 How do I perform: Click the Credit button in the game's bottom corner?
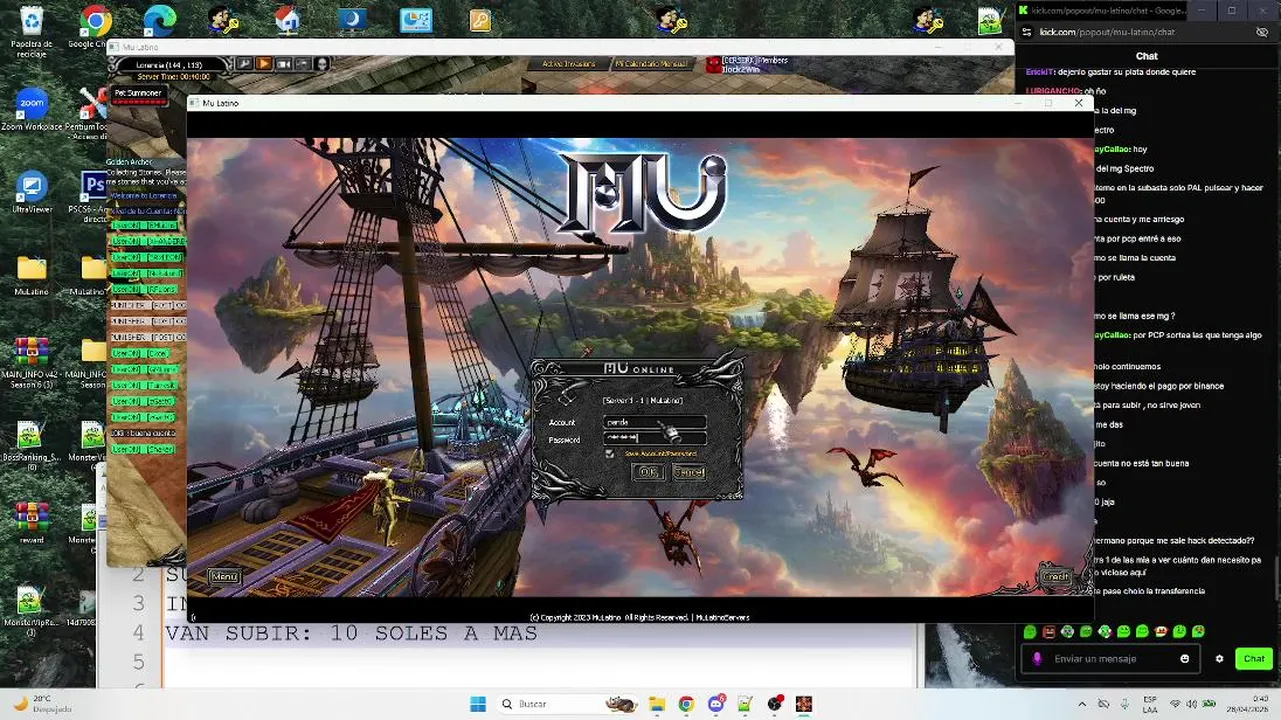click(x=1056, y=576)
